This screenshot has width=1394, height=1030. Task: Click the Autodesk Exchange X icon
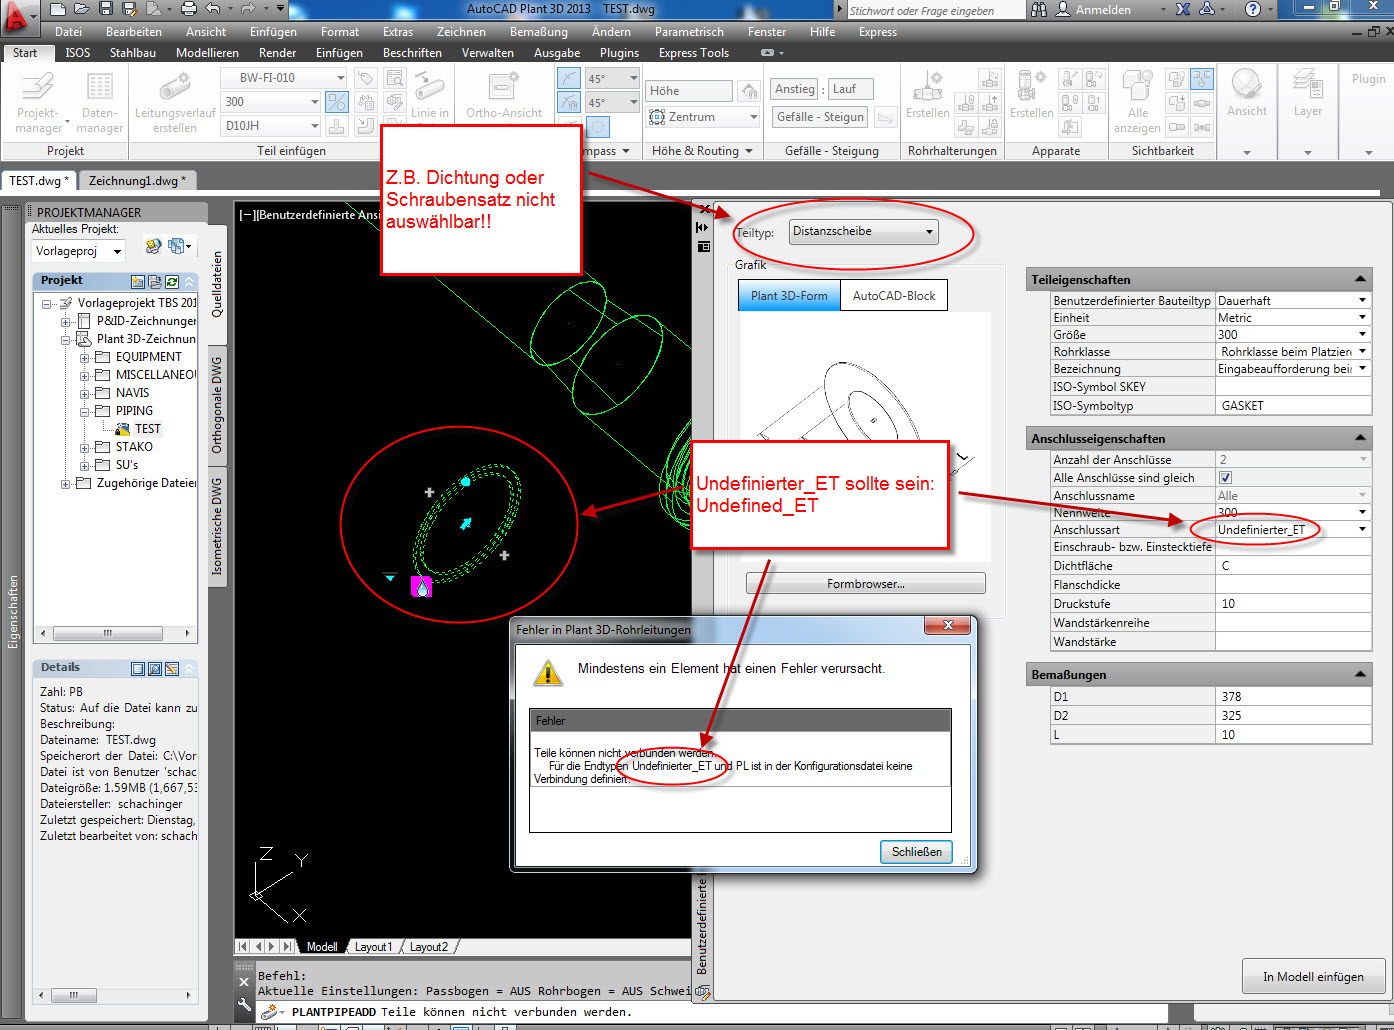(x=1183, y=9)
